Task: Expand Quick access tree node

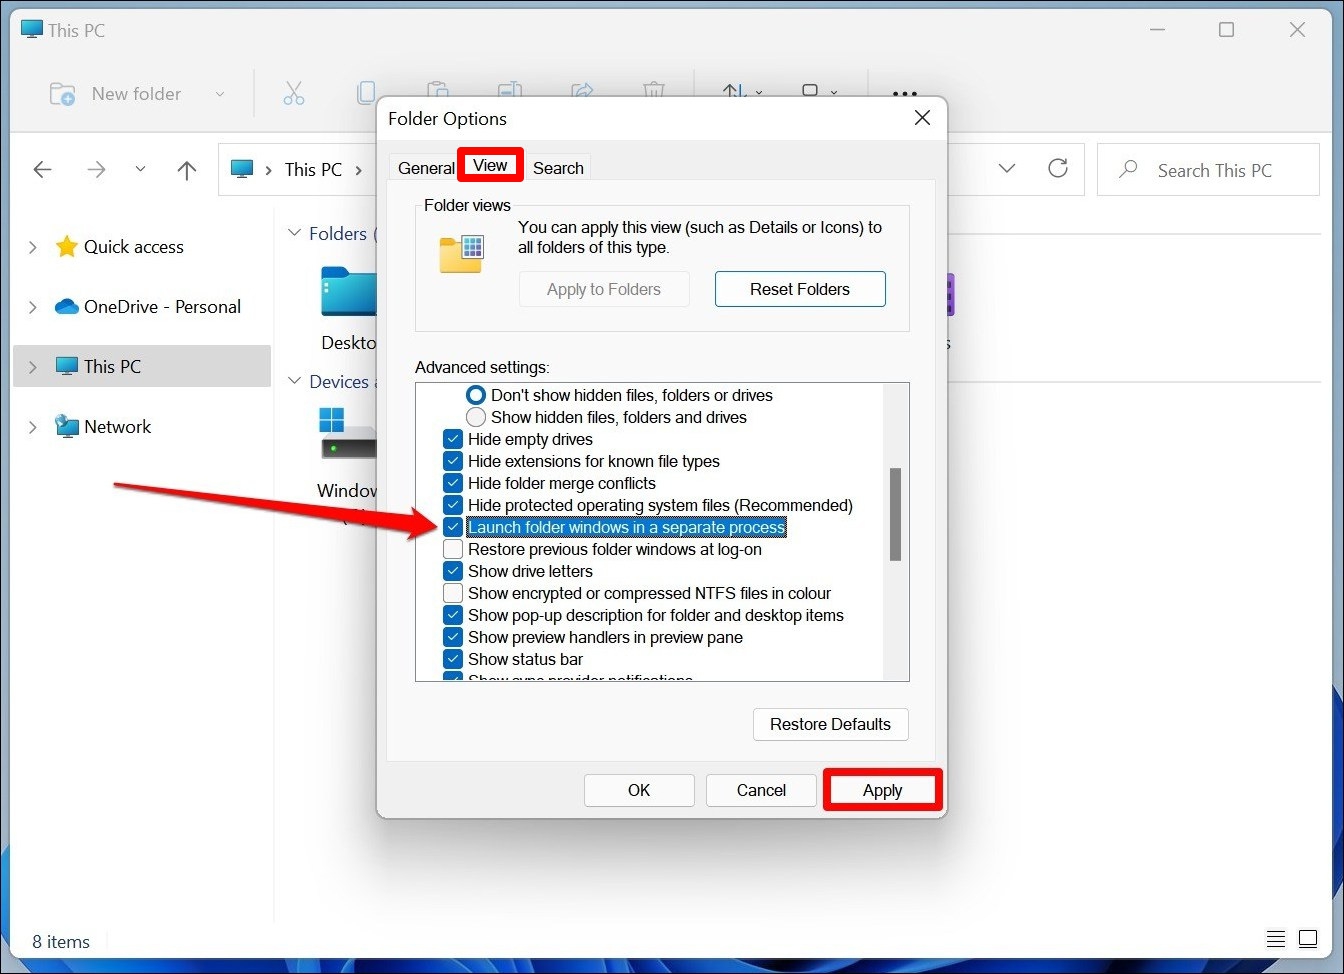Action: 33,247
